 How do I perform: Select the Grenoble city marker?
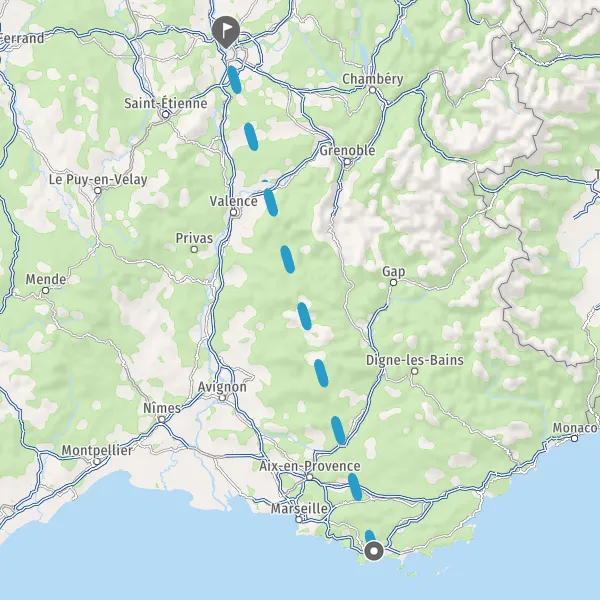tap(347, 162)
